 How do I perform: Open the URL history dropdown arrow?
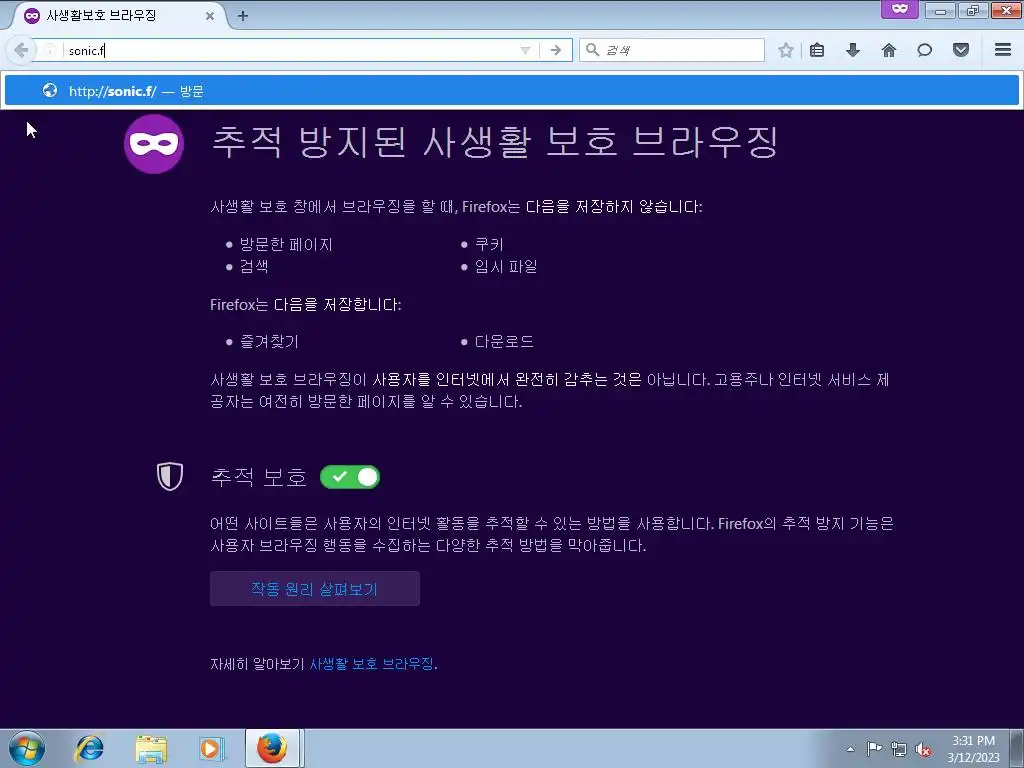(525, 50)
